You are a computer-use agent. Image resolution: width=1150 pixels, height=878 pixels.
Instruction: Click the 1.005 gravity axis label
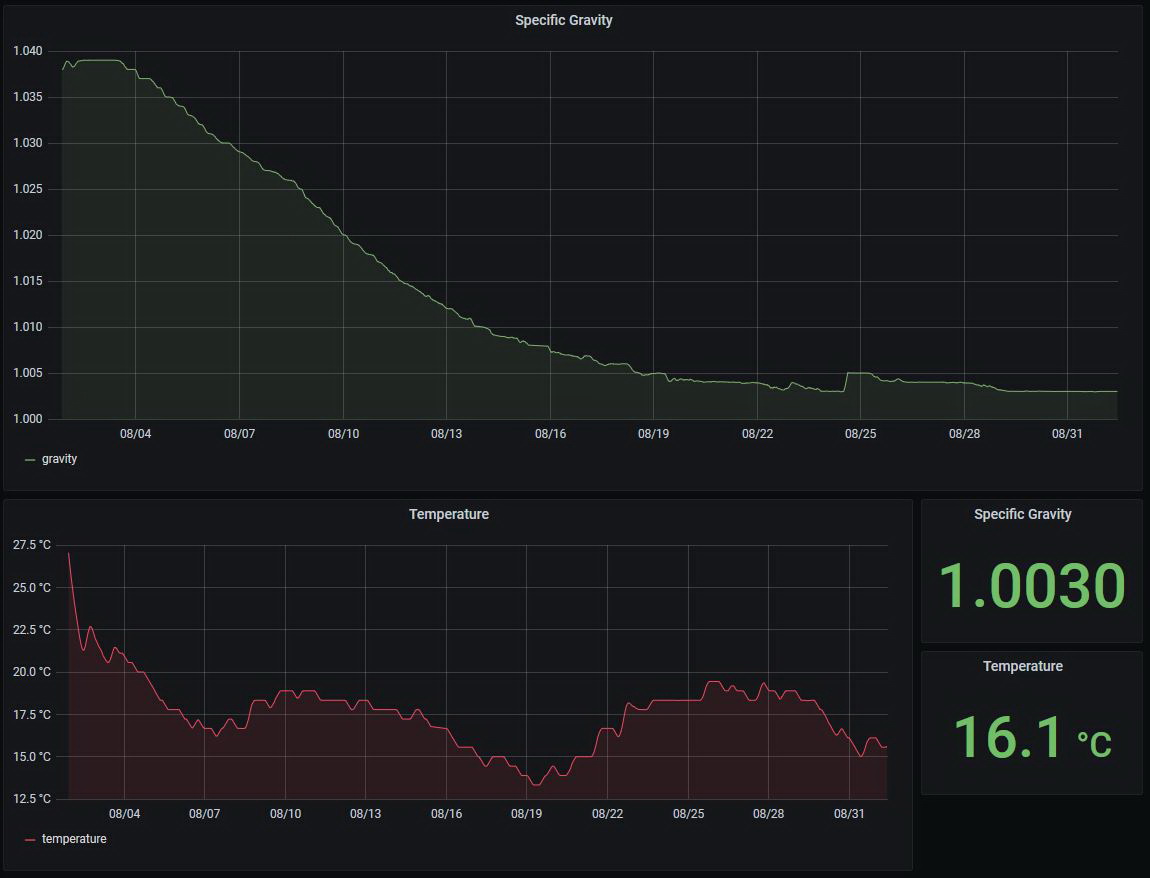coord(28,373)
